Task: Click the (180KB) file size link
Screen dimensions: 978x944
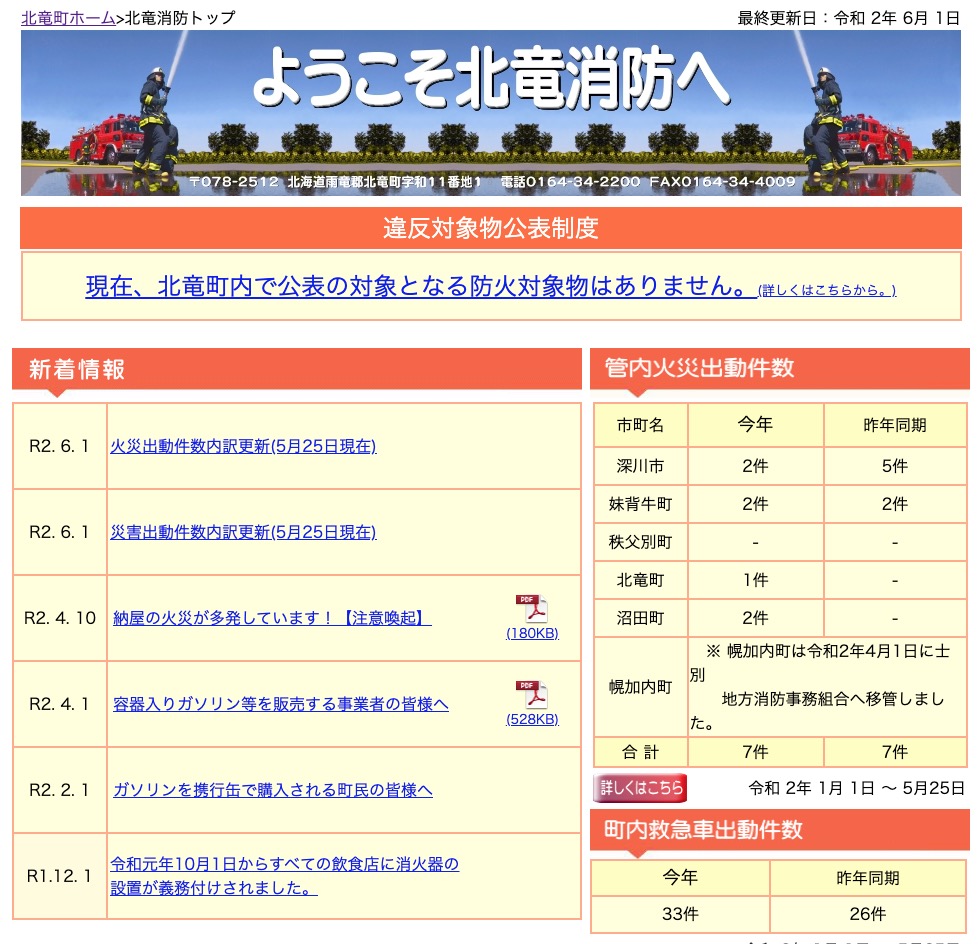Action: point(532,633)
